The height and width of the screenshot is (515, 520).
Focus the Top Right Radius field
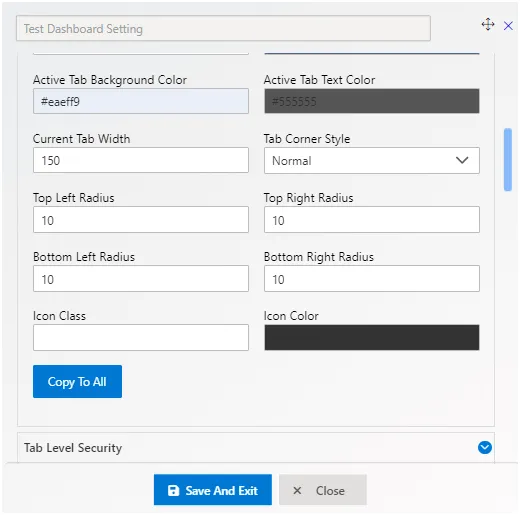[x=372, y=220]
